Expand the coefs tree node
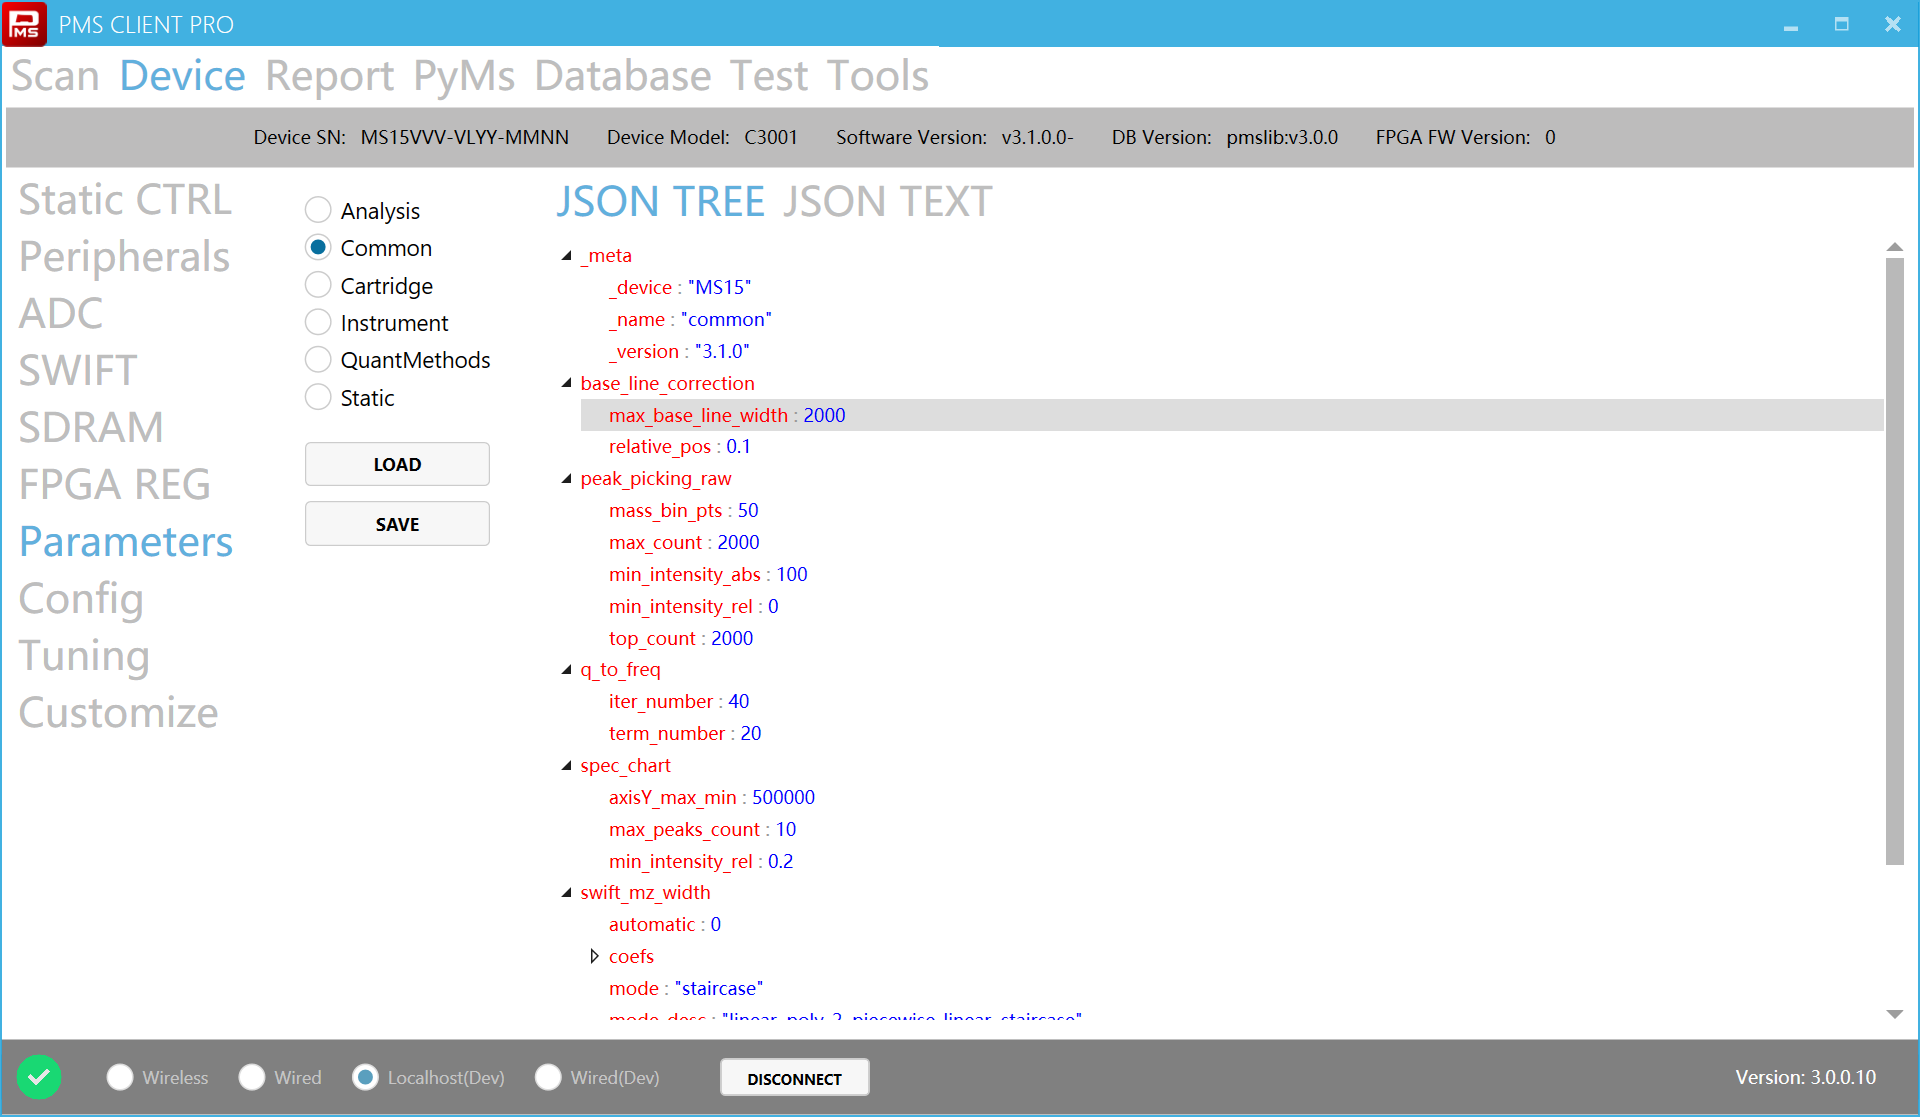The height and width of the screenshot is (1117, 1920). point(594,956)
